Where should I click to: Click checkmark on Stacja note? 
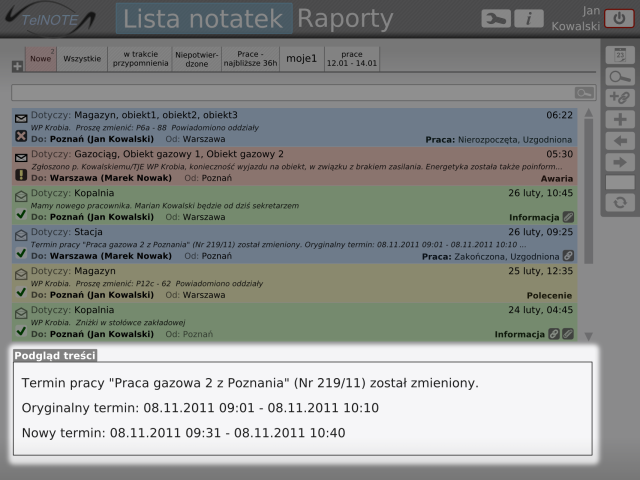tap(21, 253)
